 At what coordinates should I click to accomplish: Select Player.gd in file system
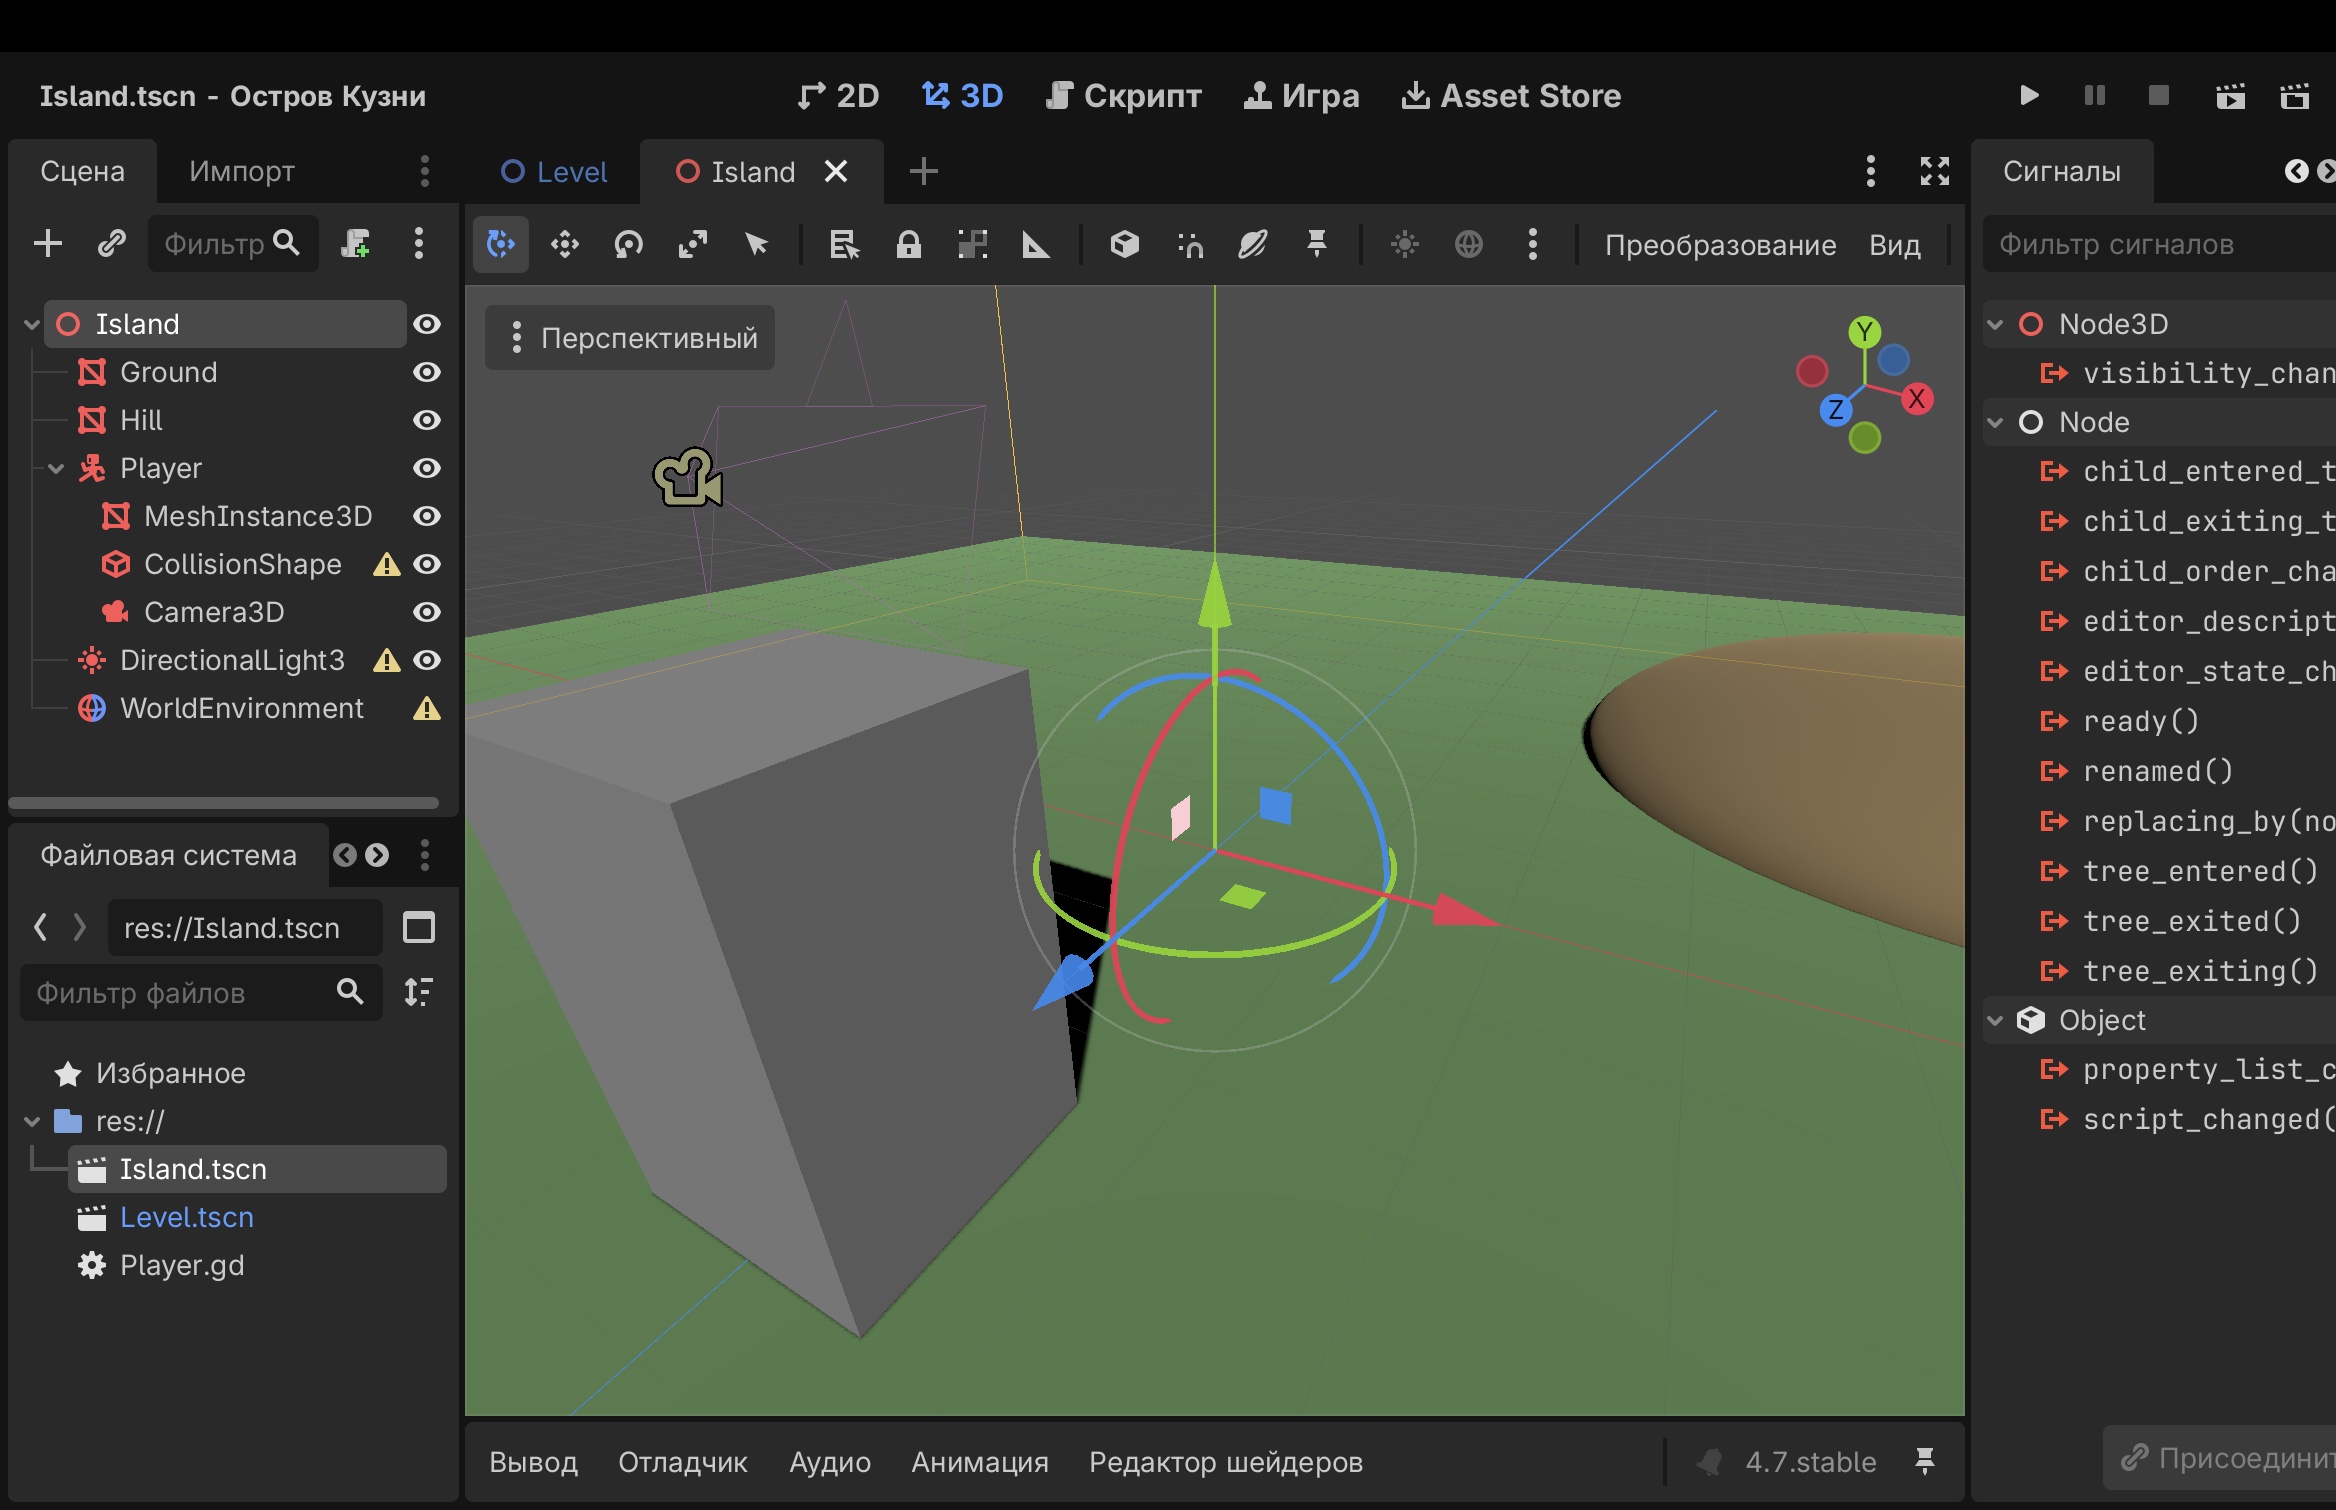(x=182, y=1265)
